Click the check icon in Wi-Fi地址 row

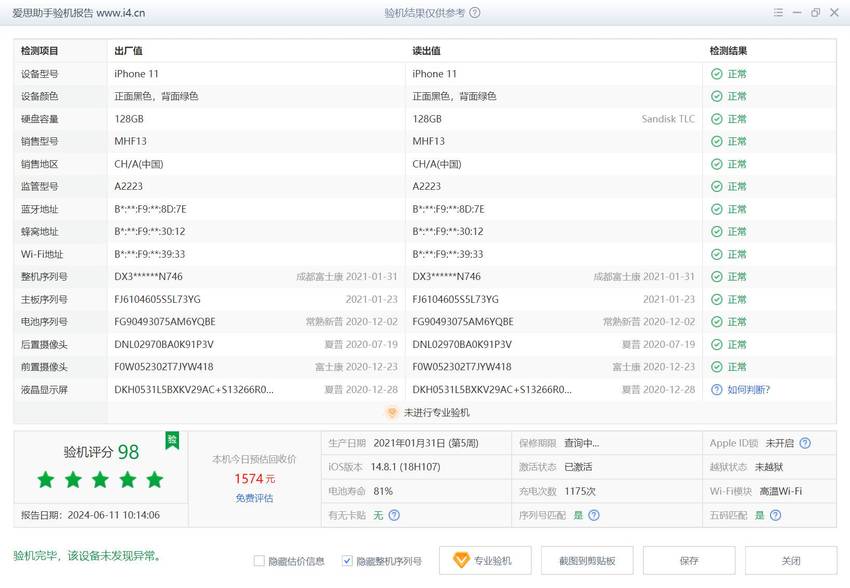coord(717,254)
